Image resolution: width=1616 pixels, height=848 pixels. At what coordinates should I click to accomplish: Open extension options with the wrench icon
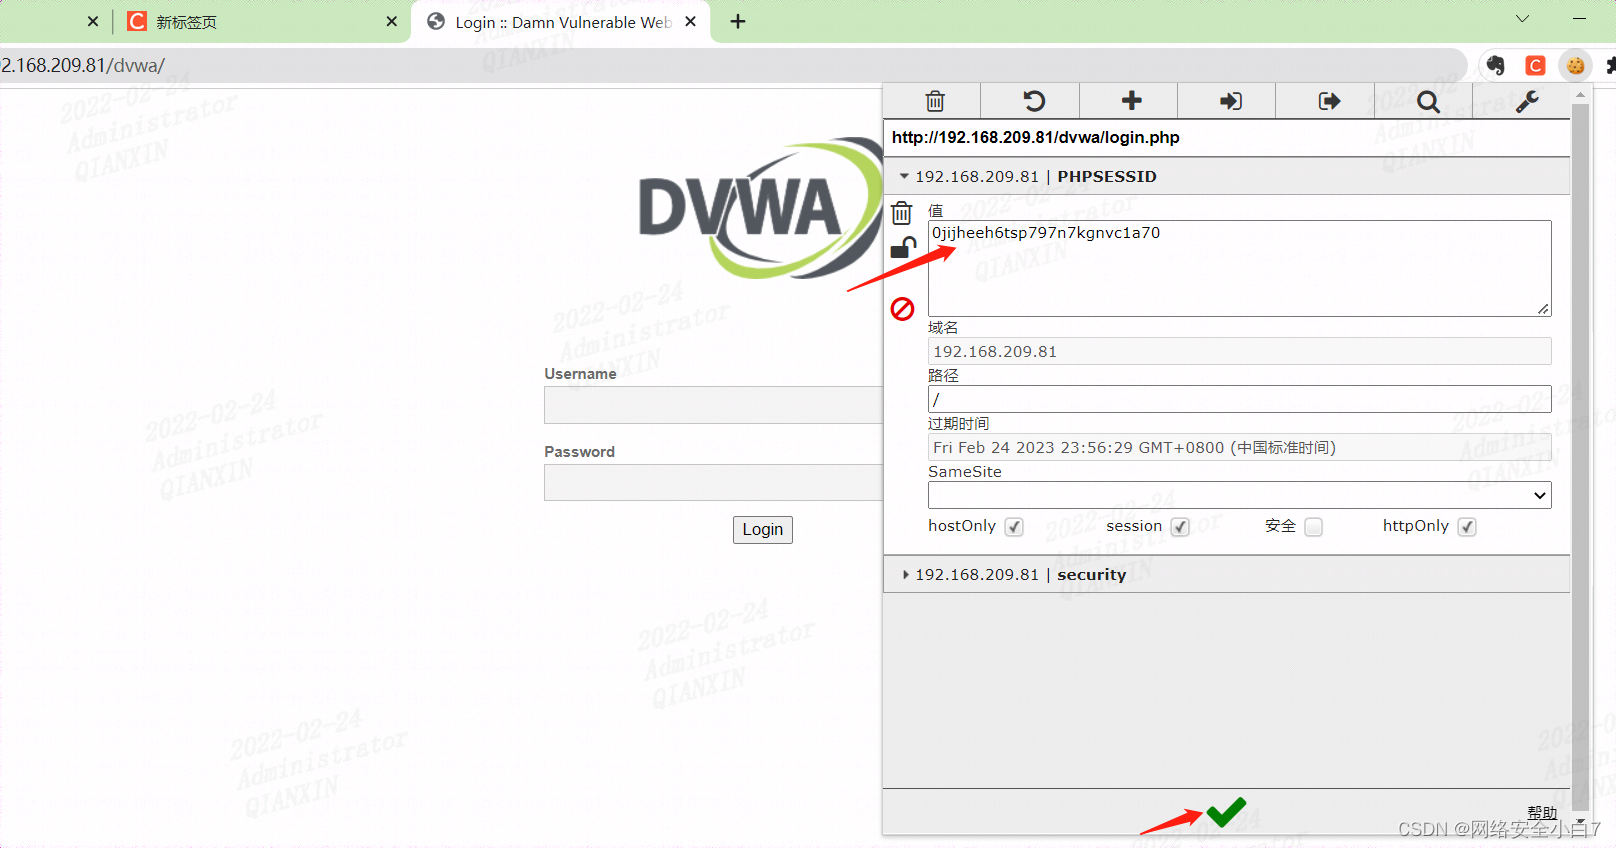(1526, 101)
